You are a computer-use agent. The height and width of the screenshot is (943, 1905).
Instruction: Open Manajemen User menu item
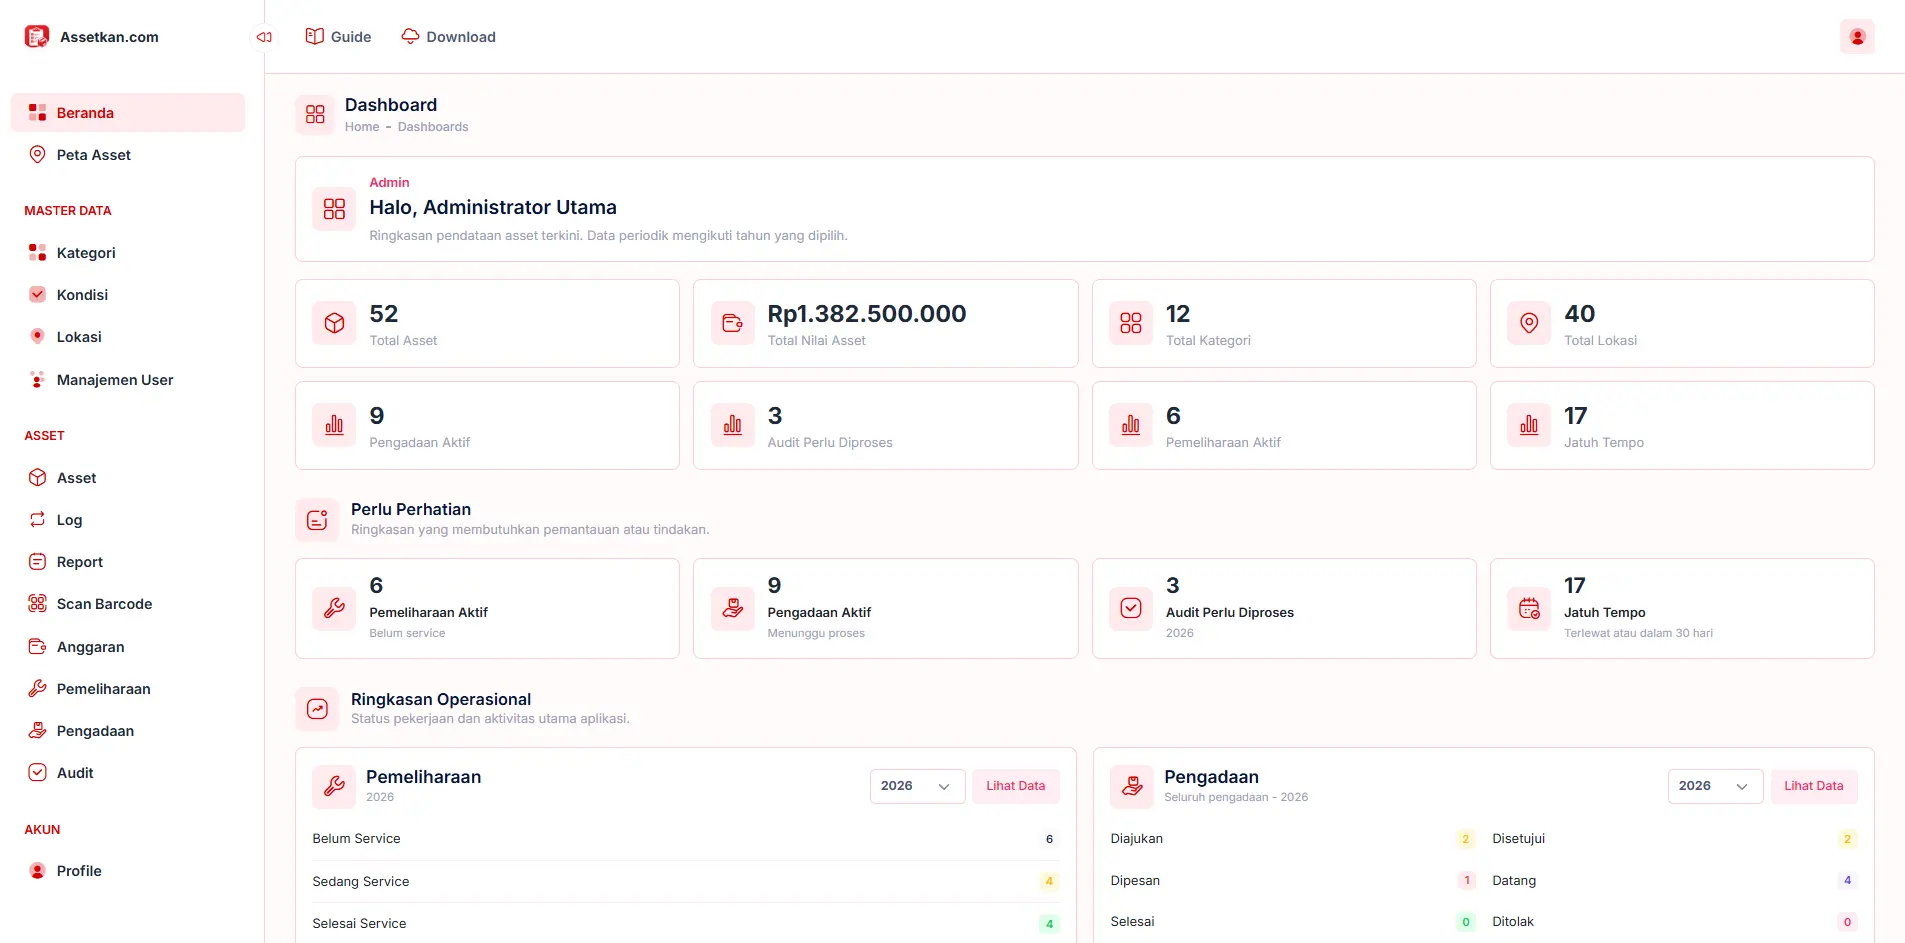tap(128, 380)
